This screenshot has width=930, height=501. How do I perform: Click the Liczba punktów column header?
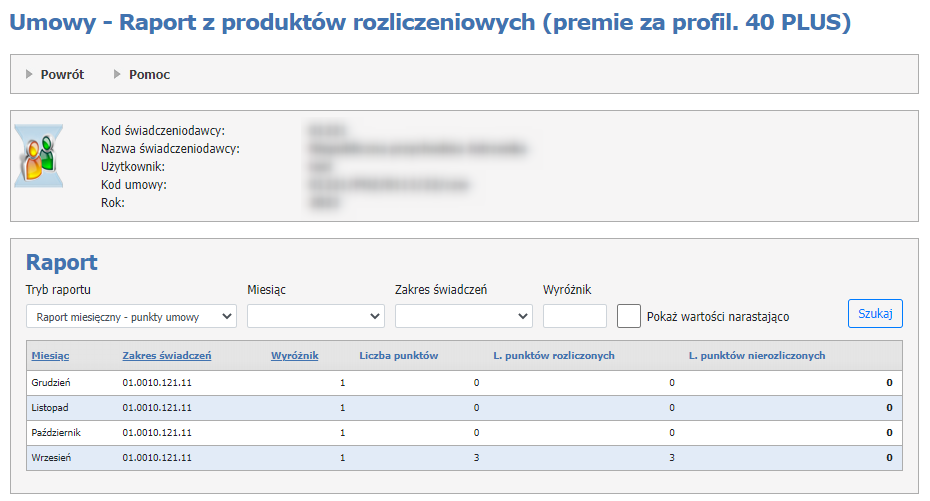pos(398,355)
